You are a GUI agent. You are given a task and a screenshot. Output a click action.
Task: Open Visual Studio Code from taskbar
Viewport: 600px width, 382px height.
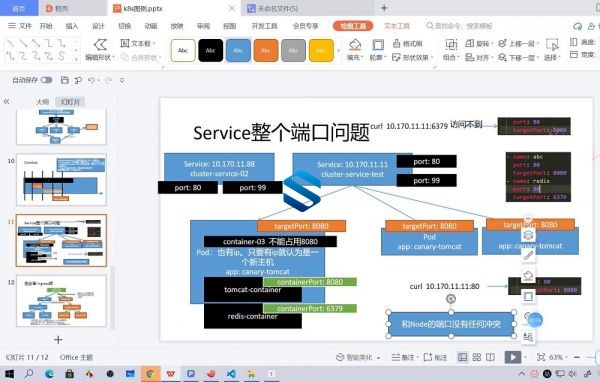(231, 374)
